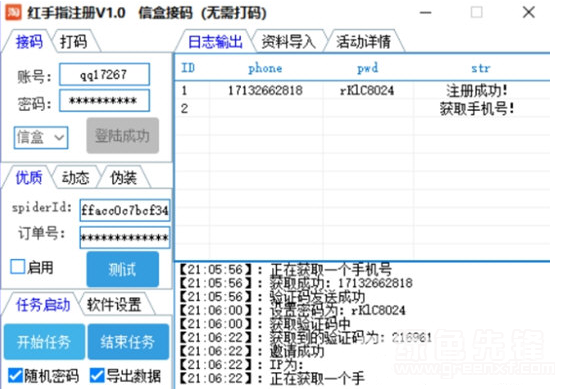Screen dimensions: 564x389
Task: Minimize the window
Action: [x=426, y=13]
